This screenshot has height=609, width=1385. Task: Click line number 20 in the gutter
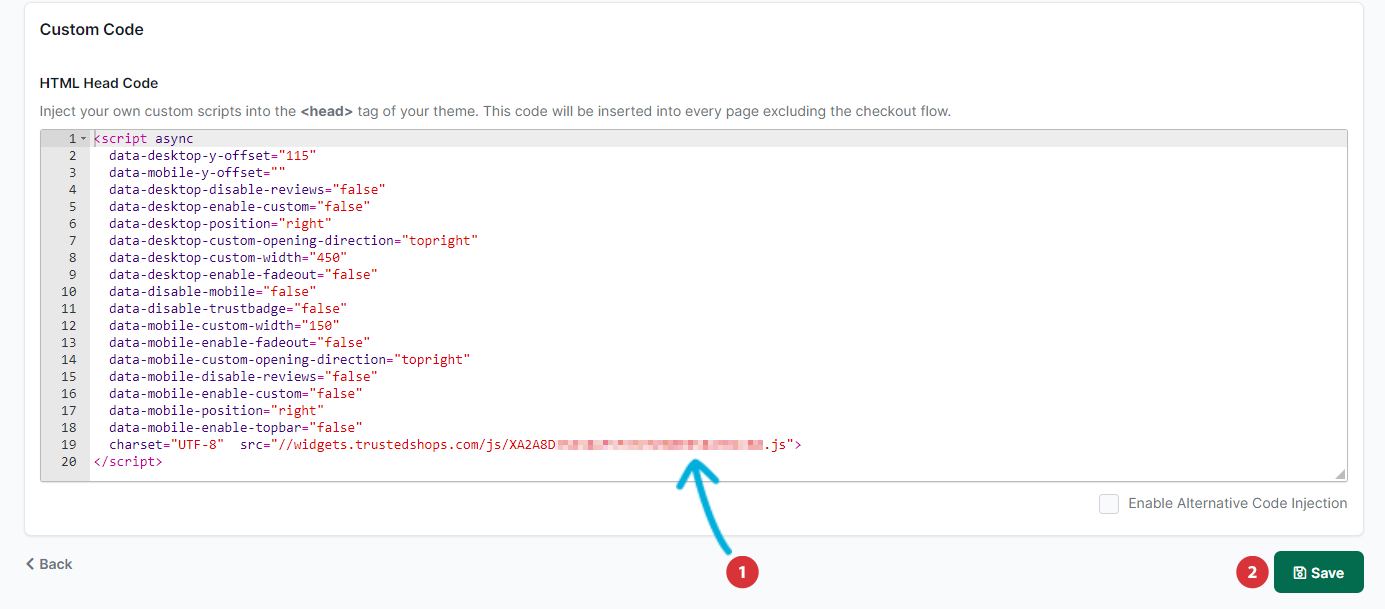pyautogui.click(x=69, y=462)
